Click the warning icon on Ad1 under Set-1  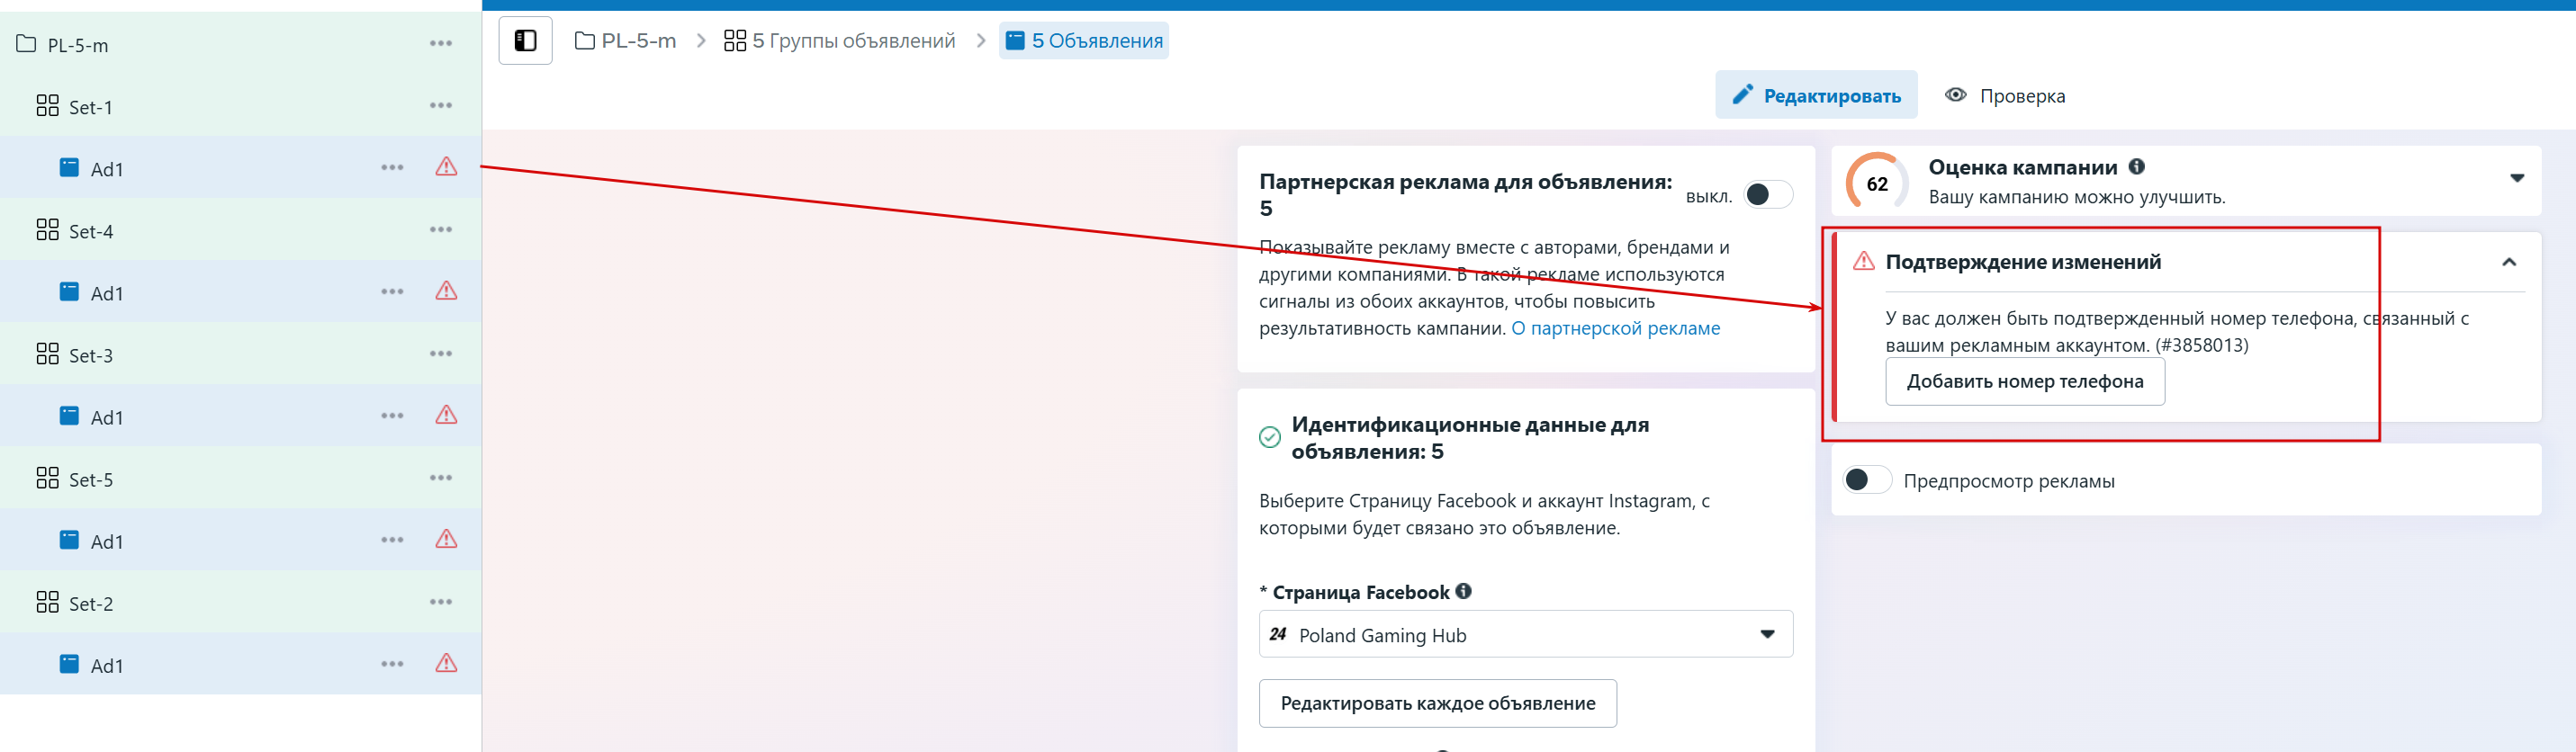(446, 167)
